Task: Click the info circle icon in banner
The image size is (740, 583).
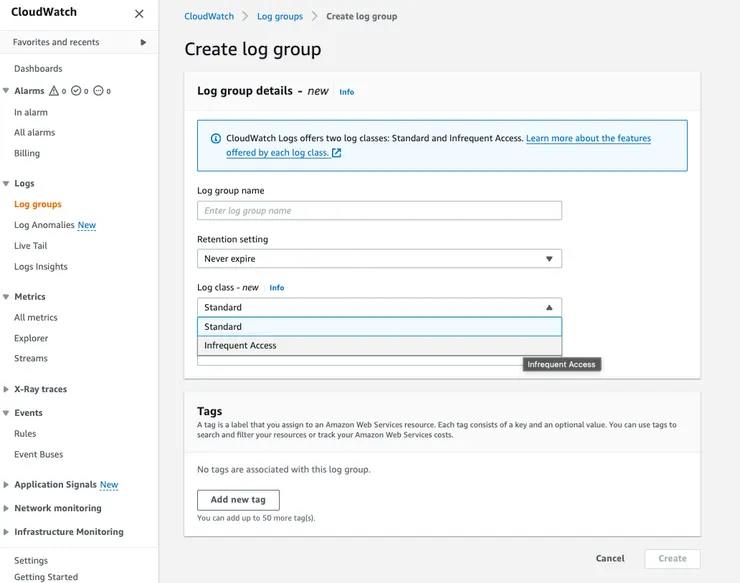Action: [x=216, y=139]
